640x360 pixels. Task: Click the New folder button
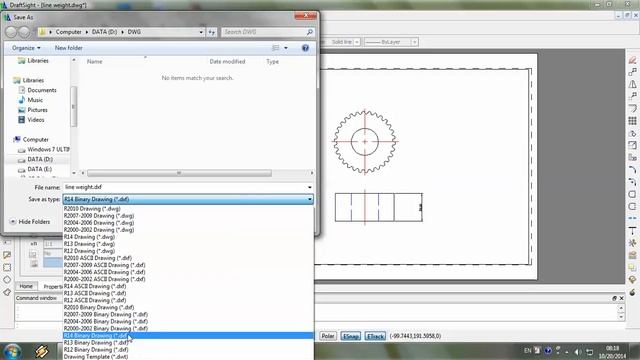69,48
